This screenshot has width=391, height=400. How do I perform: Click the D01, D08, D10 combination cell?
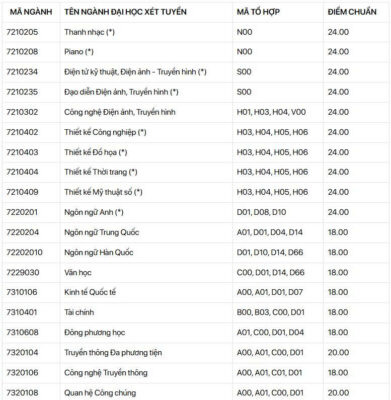point(261,212)
